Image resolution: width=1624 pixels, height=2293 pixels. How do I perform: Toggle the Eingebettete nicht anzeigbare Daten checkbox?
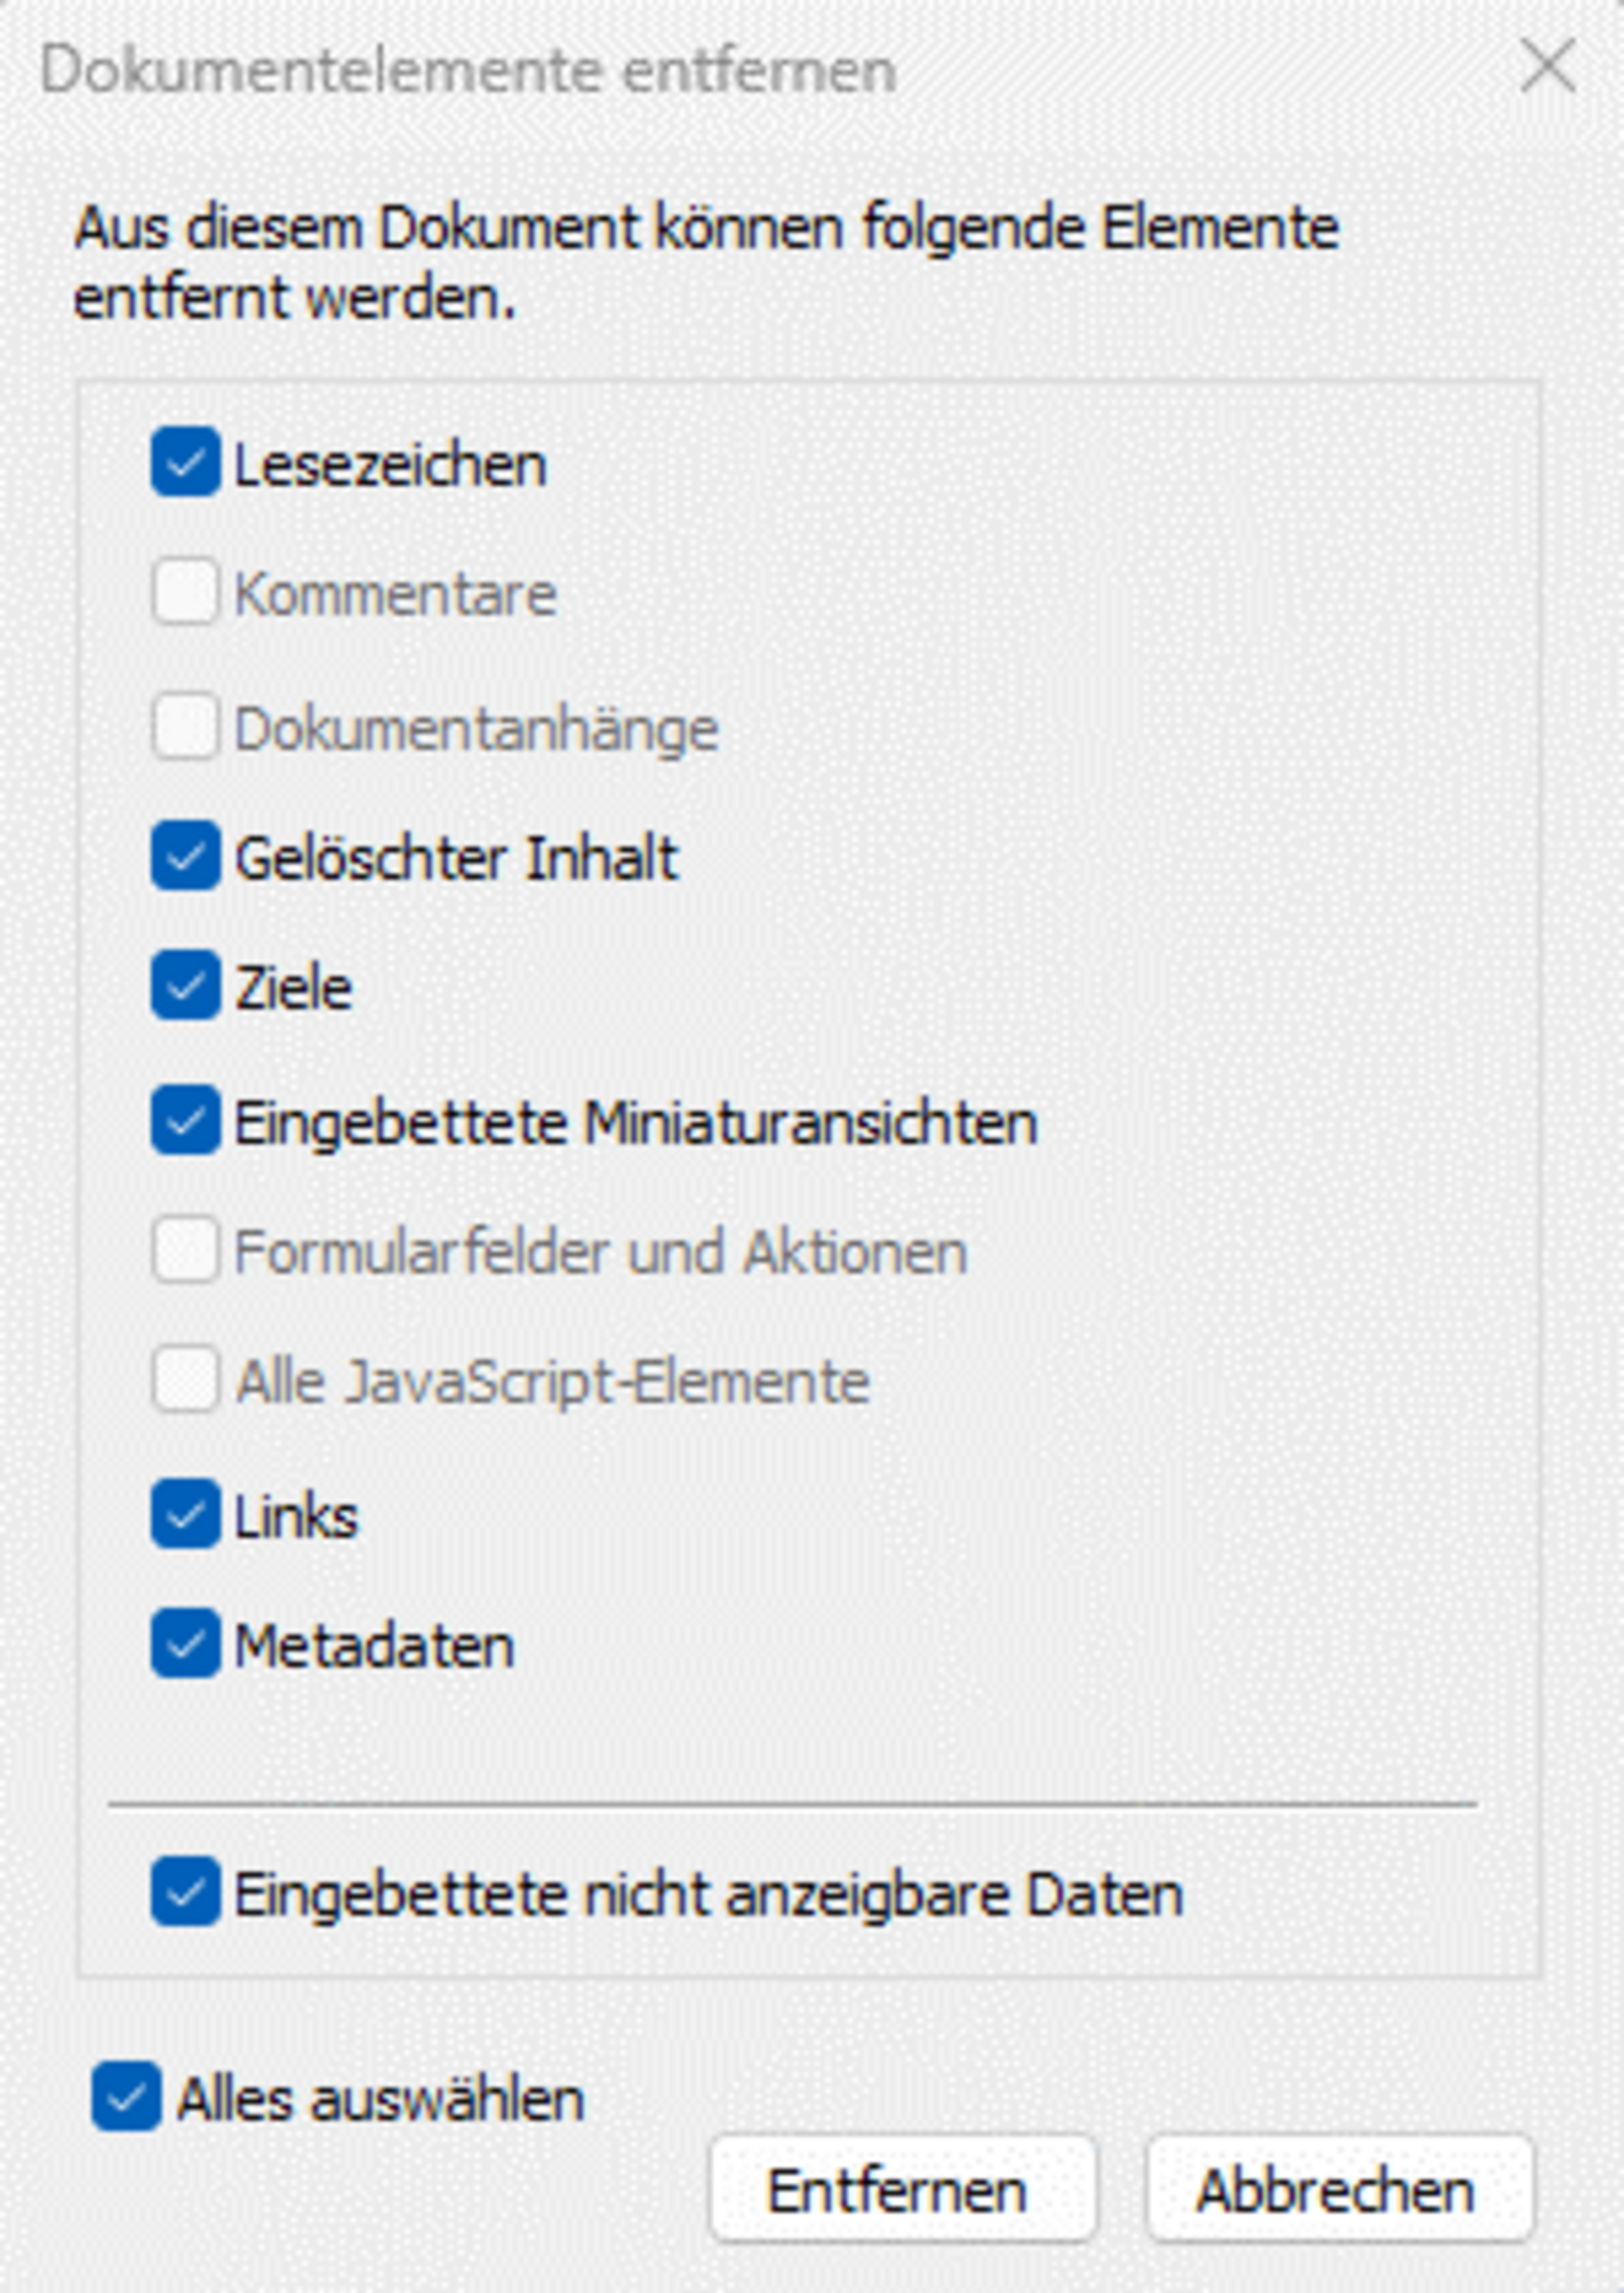pos(185,1892)
